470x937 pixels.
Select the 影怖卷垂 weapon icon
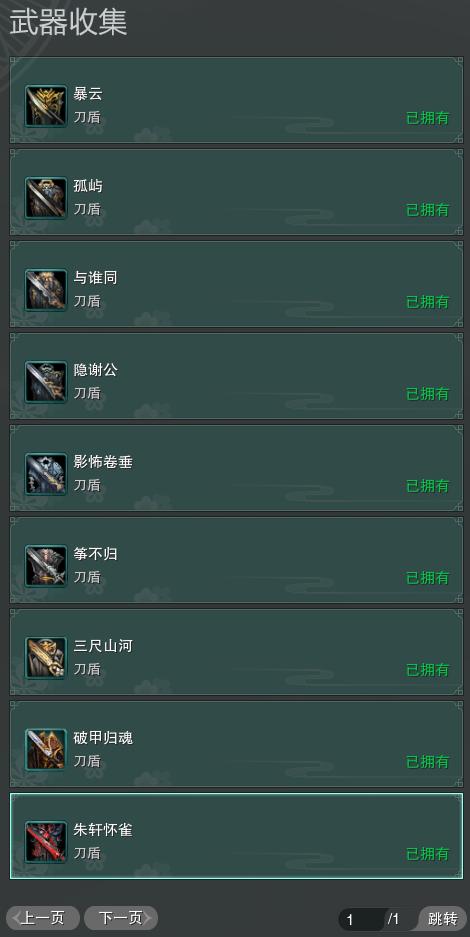point(46,474)
